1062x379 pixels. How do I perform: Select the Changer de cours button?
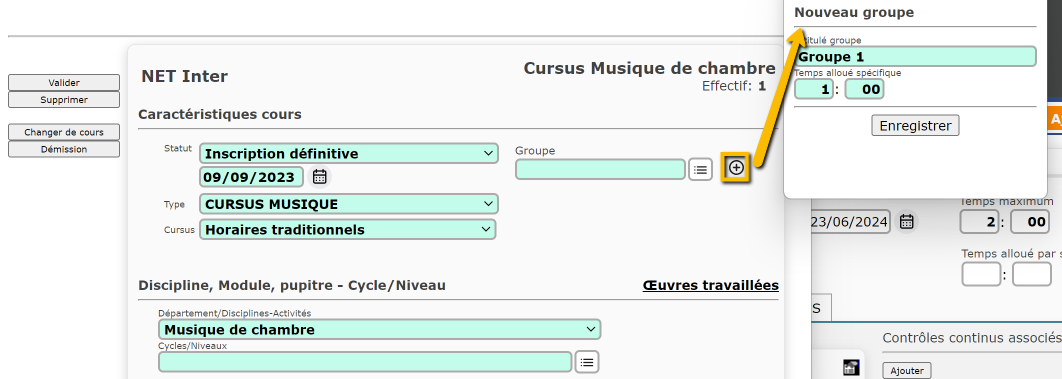(64, 132)
